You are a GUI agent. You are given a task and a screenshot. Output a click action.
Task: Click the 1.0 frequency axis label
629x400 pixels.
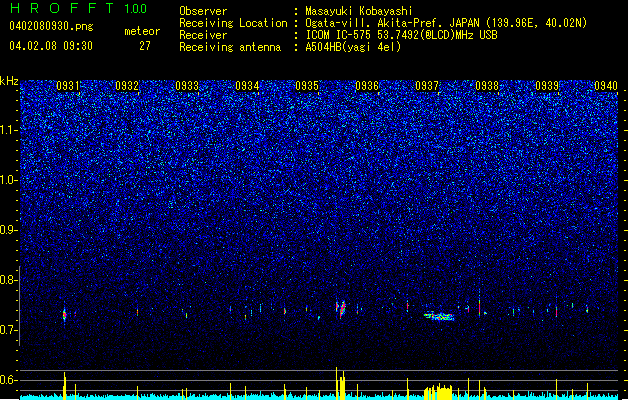pyautogui.click(x=9, y=180)
